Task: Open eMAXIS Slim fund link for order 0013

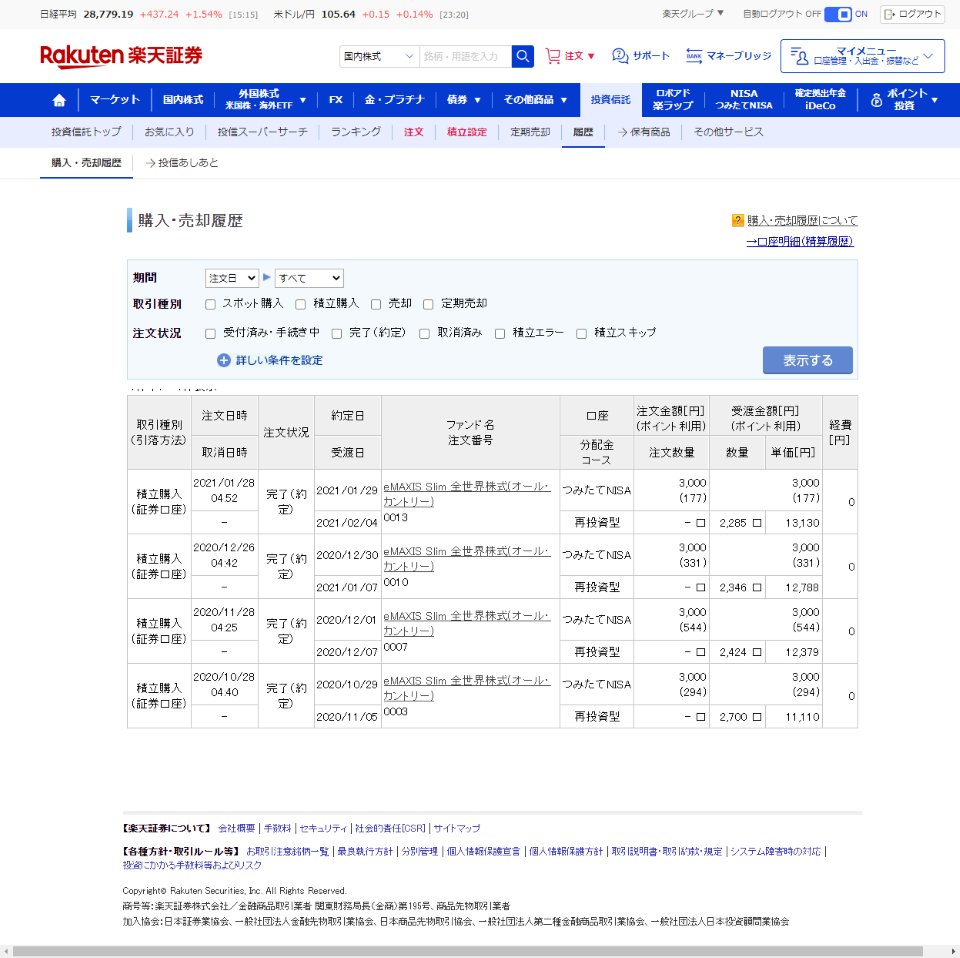Action: click(x=467, y=494)
